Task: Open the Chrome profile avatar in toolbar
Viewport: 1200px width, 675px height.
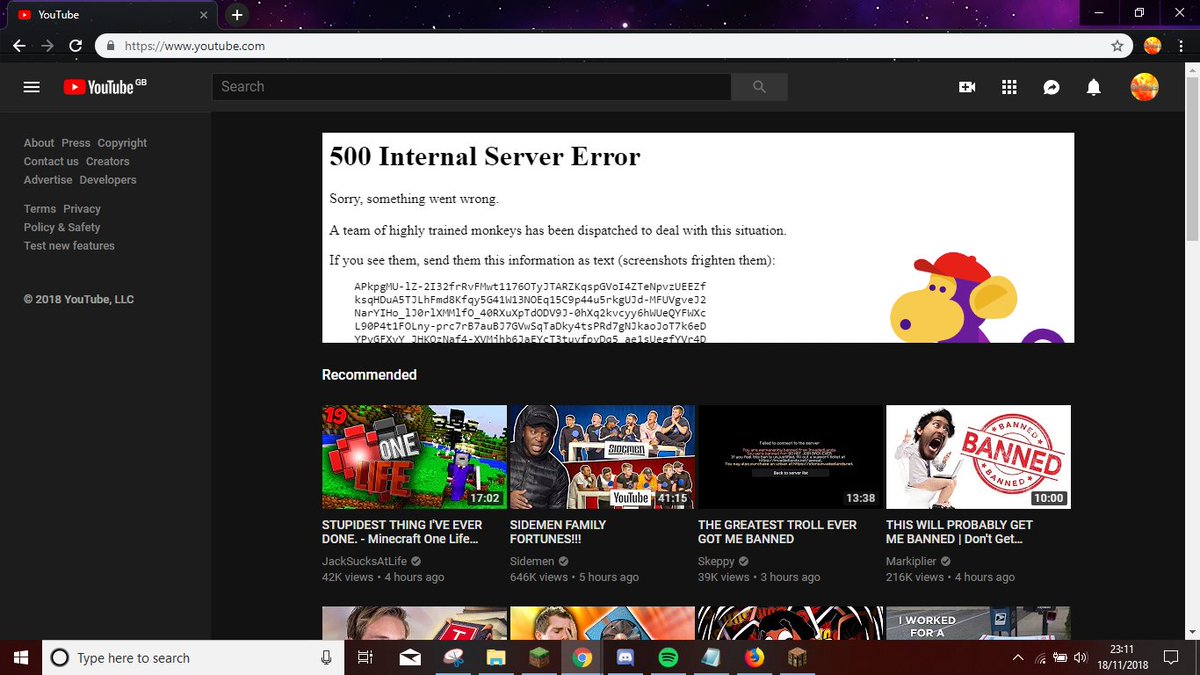Action: pos(1152,46)
